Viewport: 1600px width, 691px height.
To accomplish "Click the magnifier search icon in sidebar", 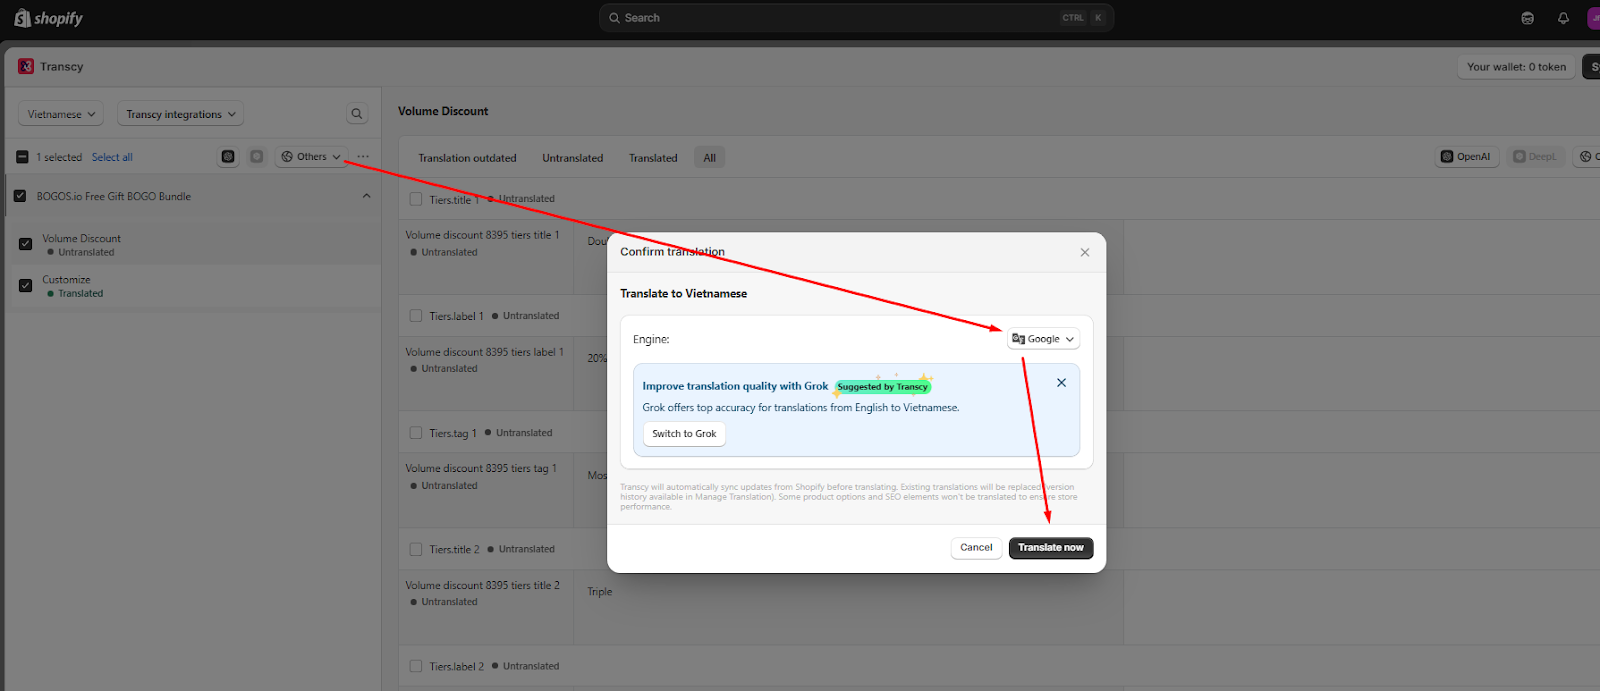I will 357,114.
